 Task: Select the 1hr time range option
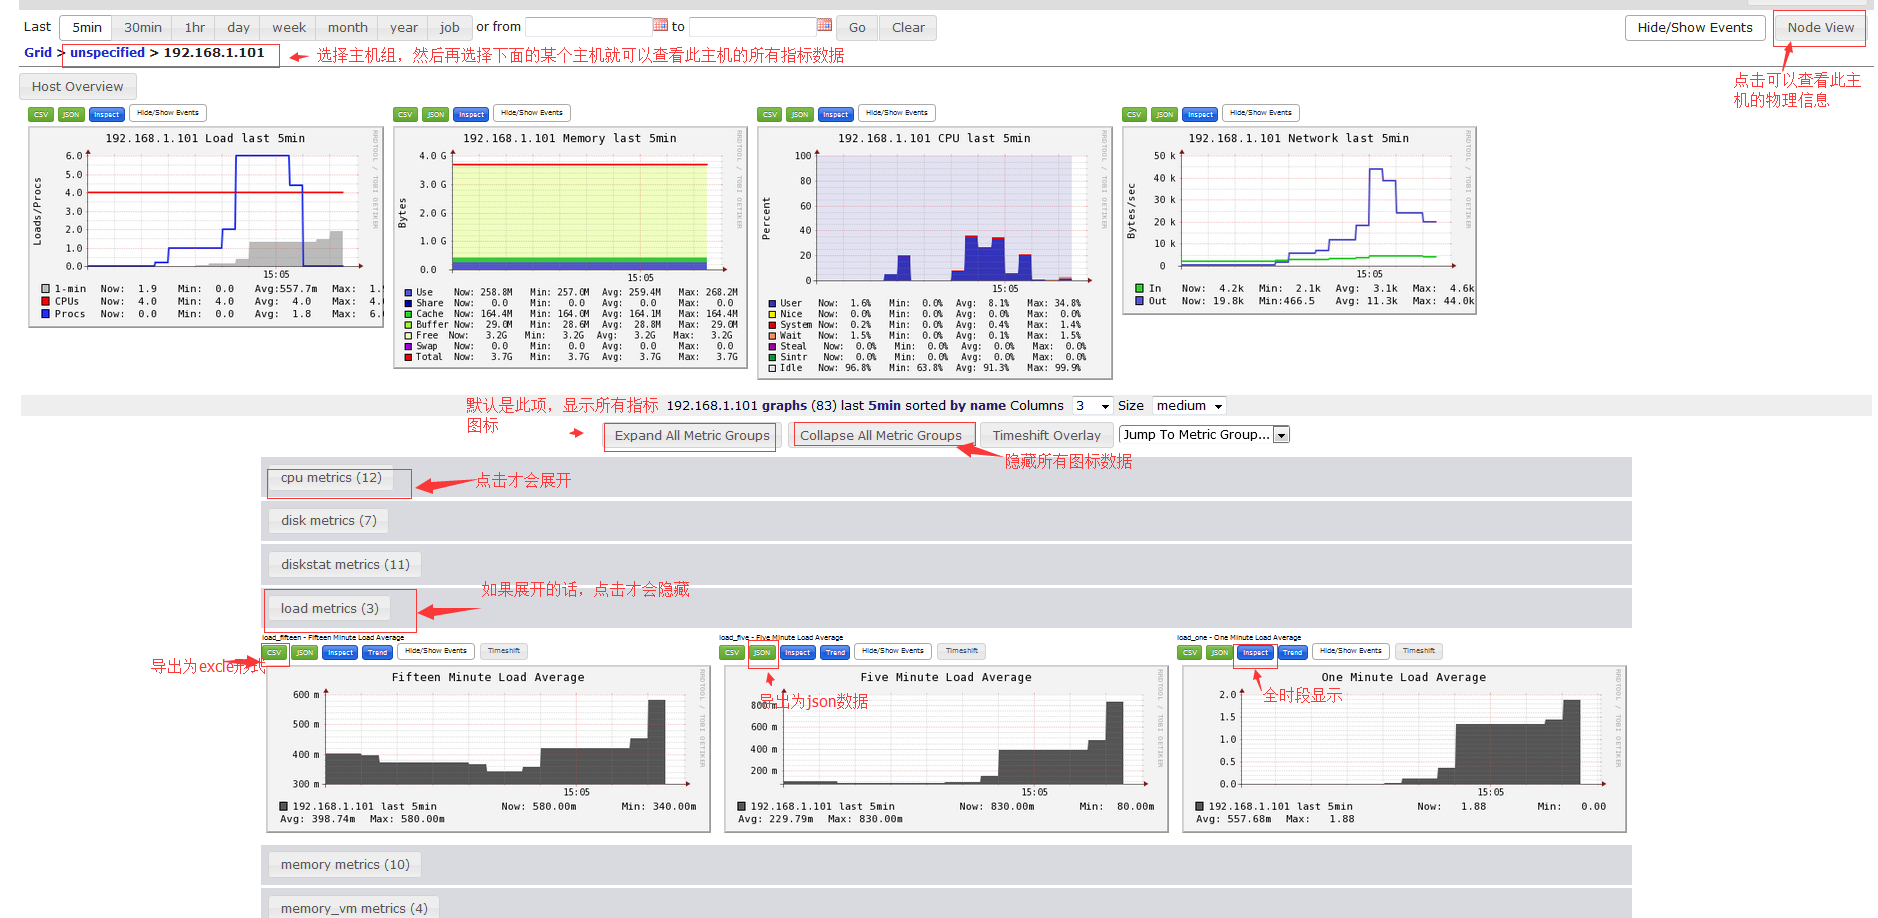pyautogui.click(x=195, y=27)
